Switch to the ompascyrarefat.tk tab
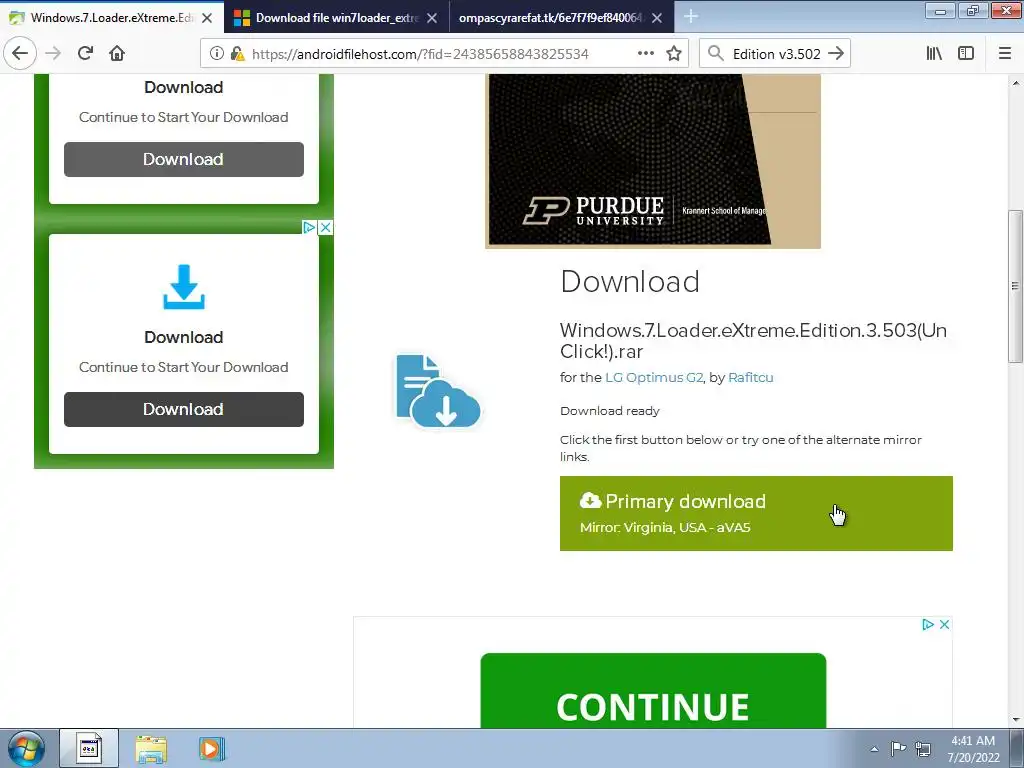 click(562, 18)
